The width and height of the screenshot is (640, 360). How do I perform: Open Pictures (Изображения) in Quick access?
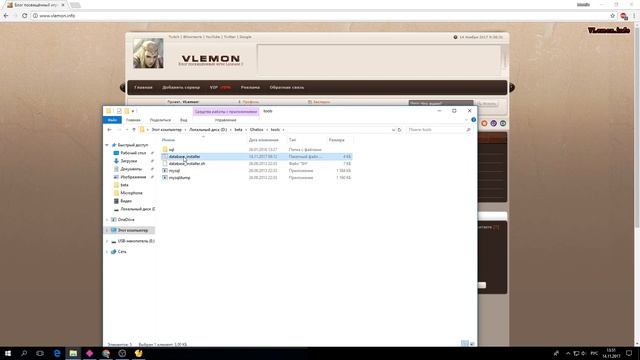click(133, 177)
